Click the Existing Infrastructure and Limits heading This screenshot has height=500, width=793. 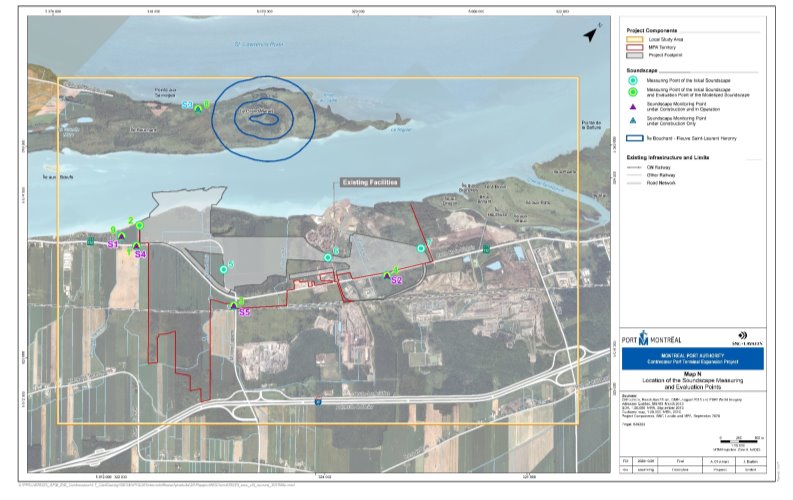(668, 157)
